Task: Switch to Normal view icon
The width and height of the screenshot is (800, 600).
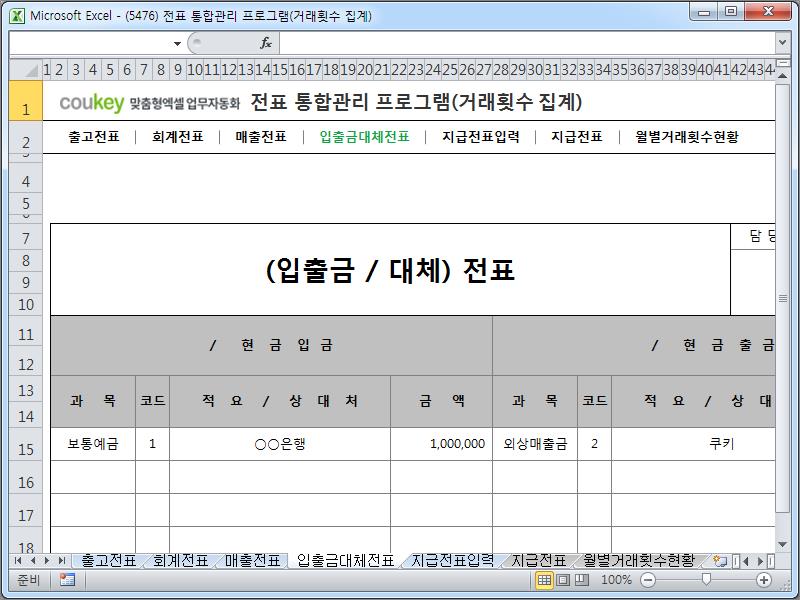Action: click(544, 580)
